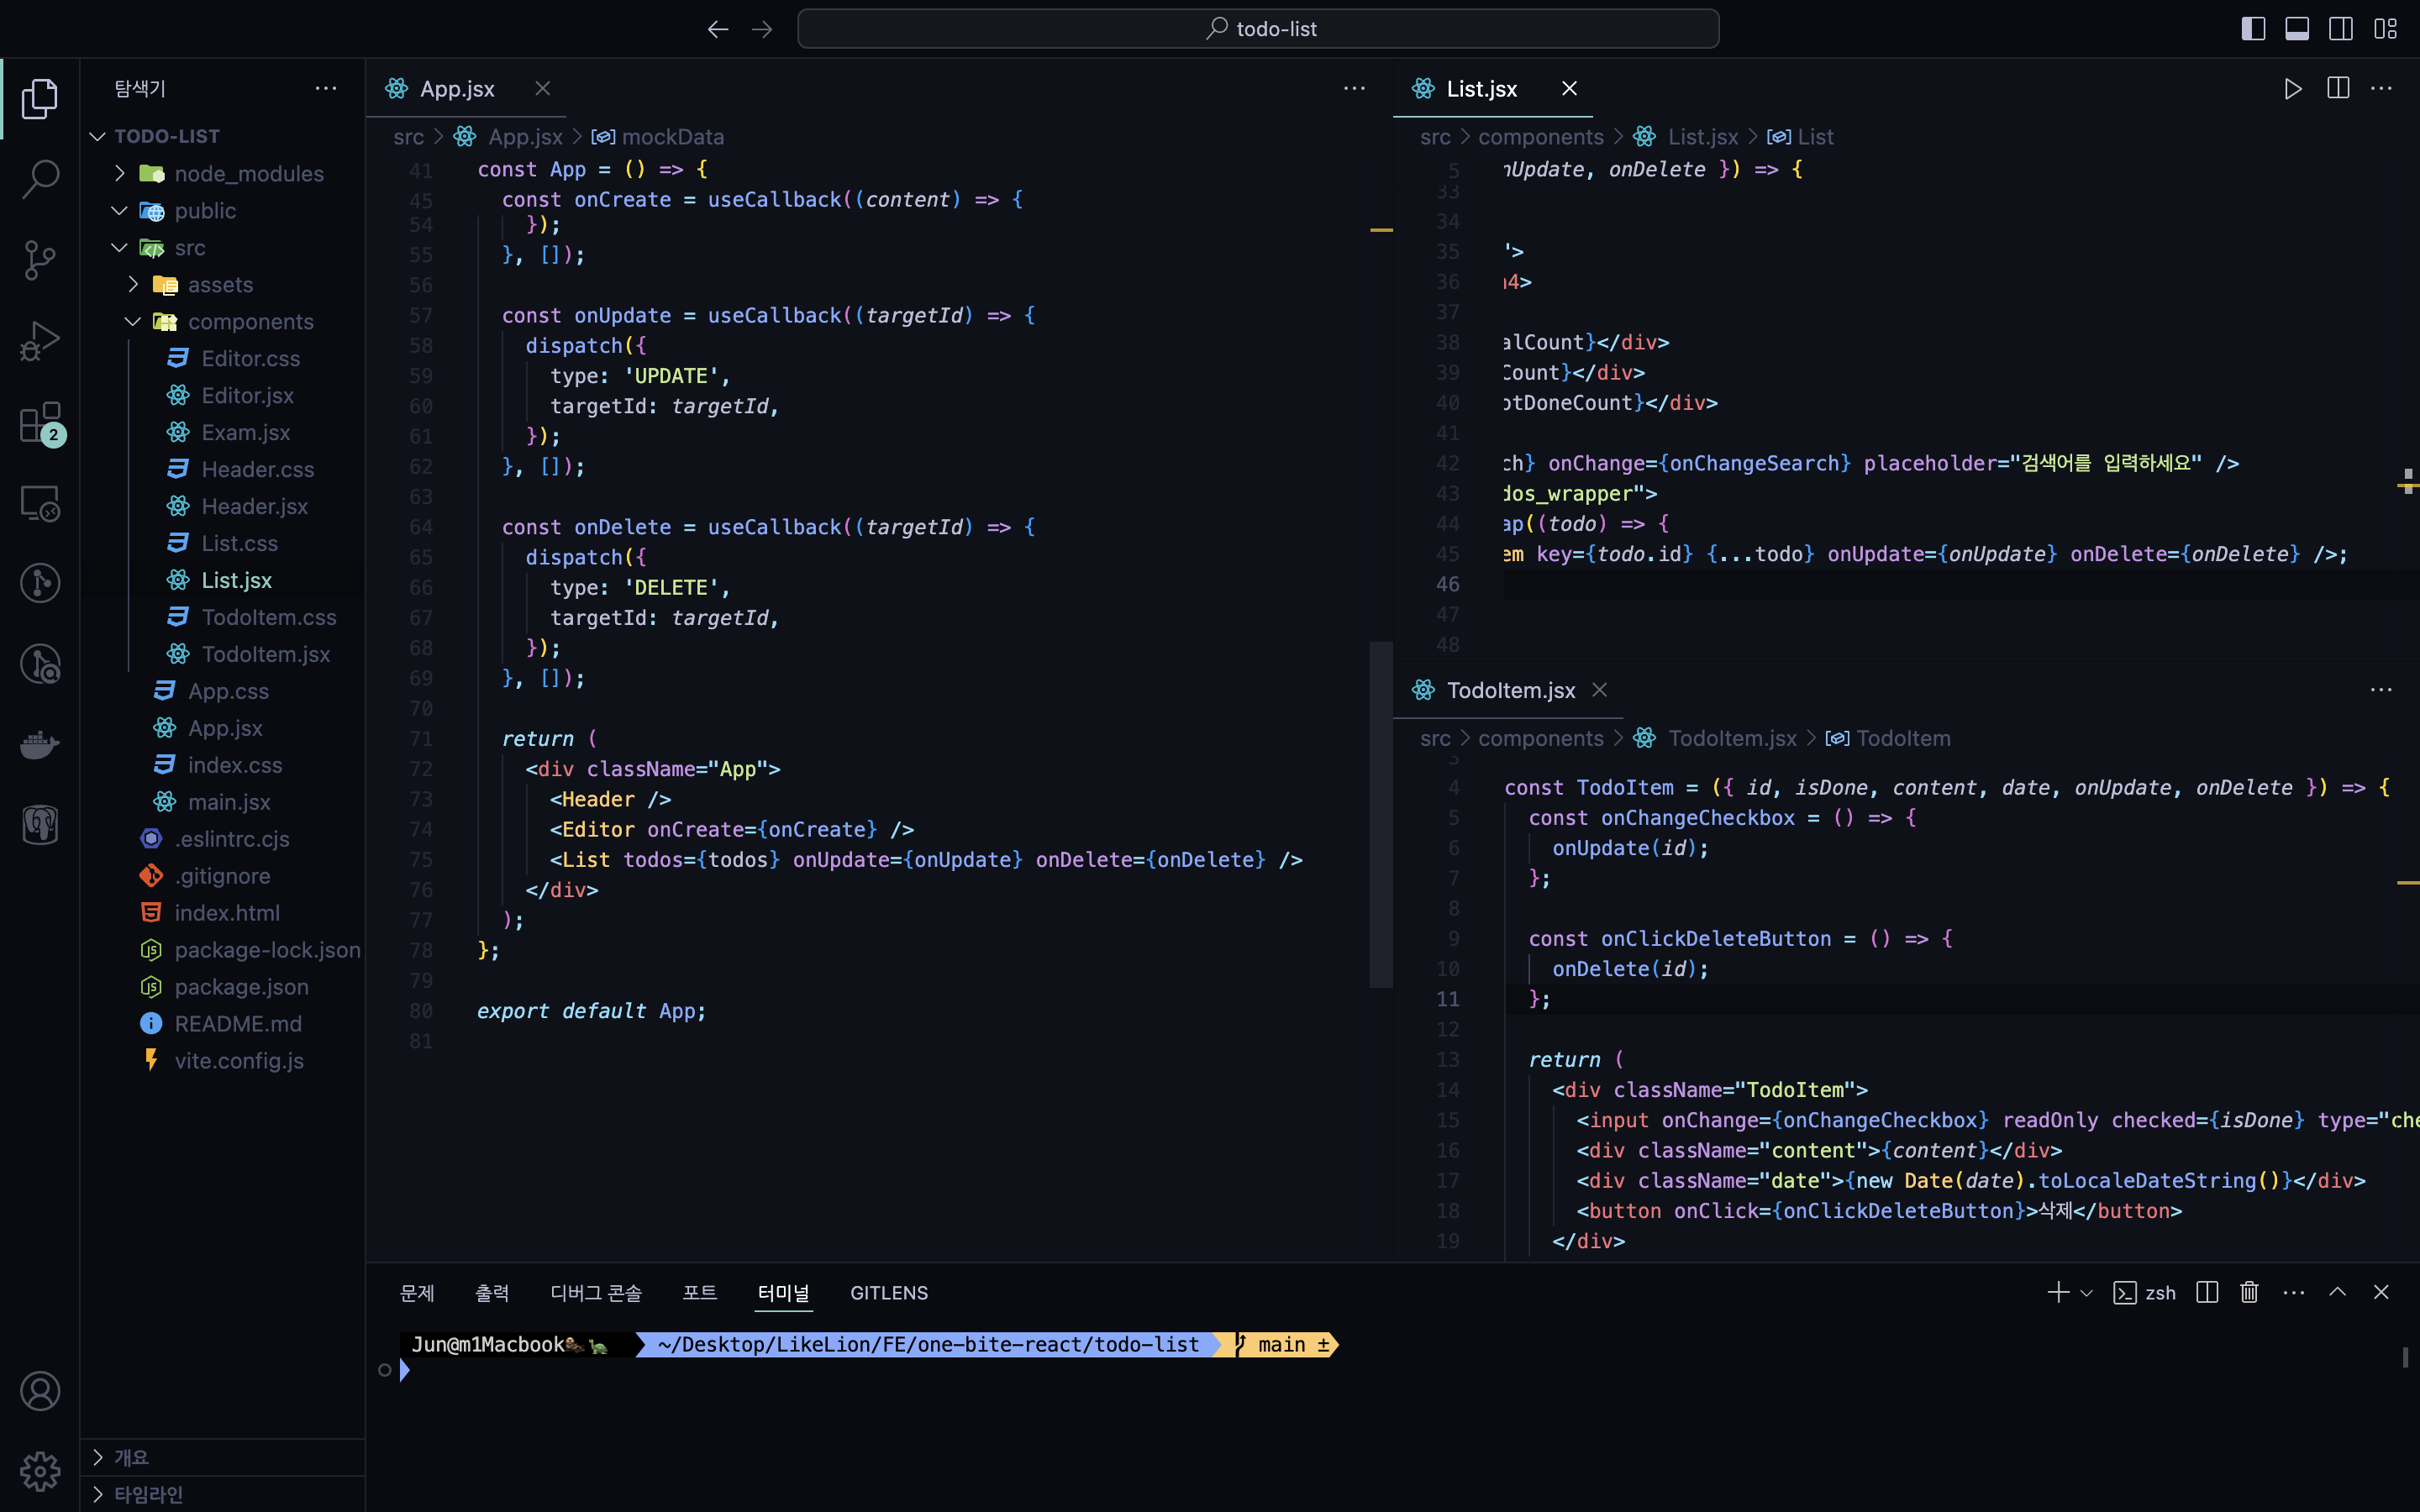This screenshot has width=2420, height=1512.
Task: Kill terminal with the trash icon
Action: [x=2249, y=1292]
